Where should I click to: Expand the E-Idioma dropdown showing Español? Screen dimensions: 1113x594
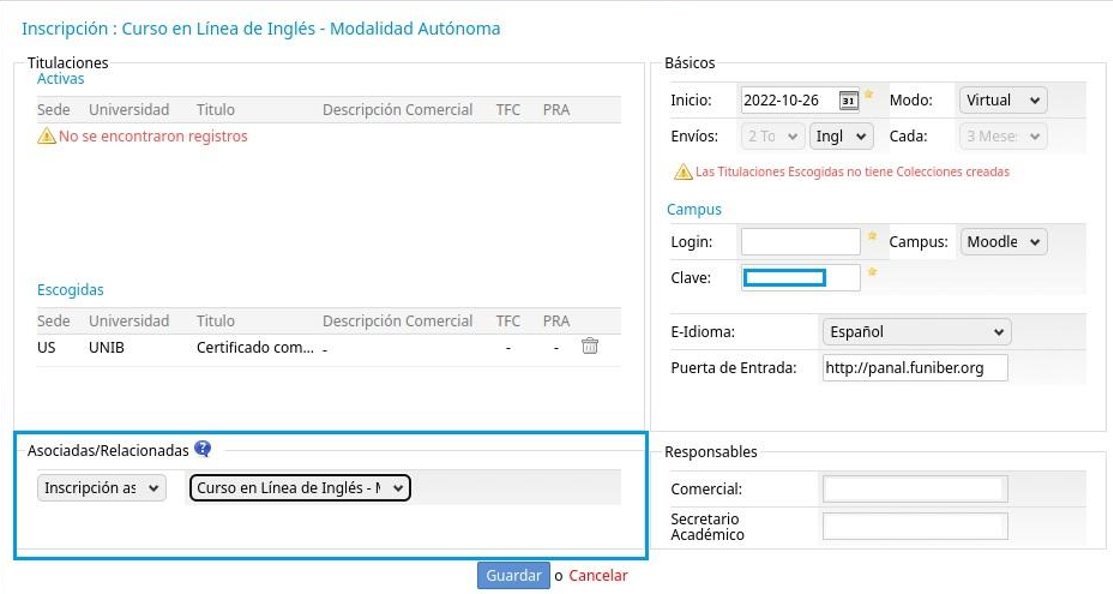tap(915, 332)
